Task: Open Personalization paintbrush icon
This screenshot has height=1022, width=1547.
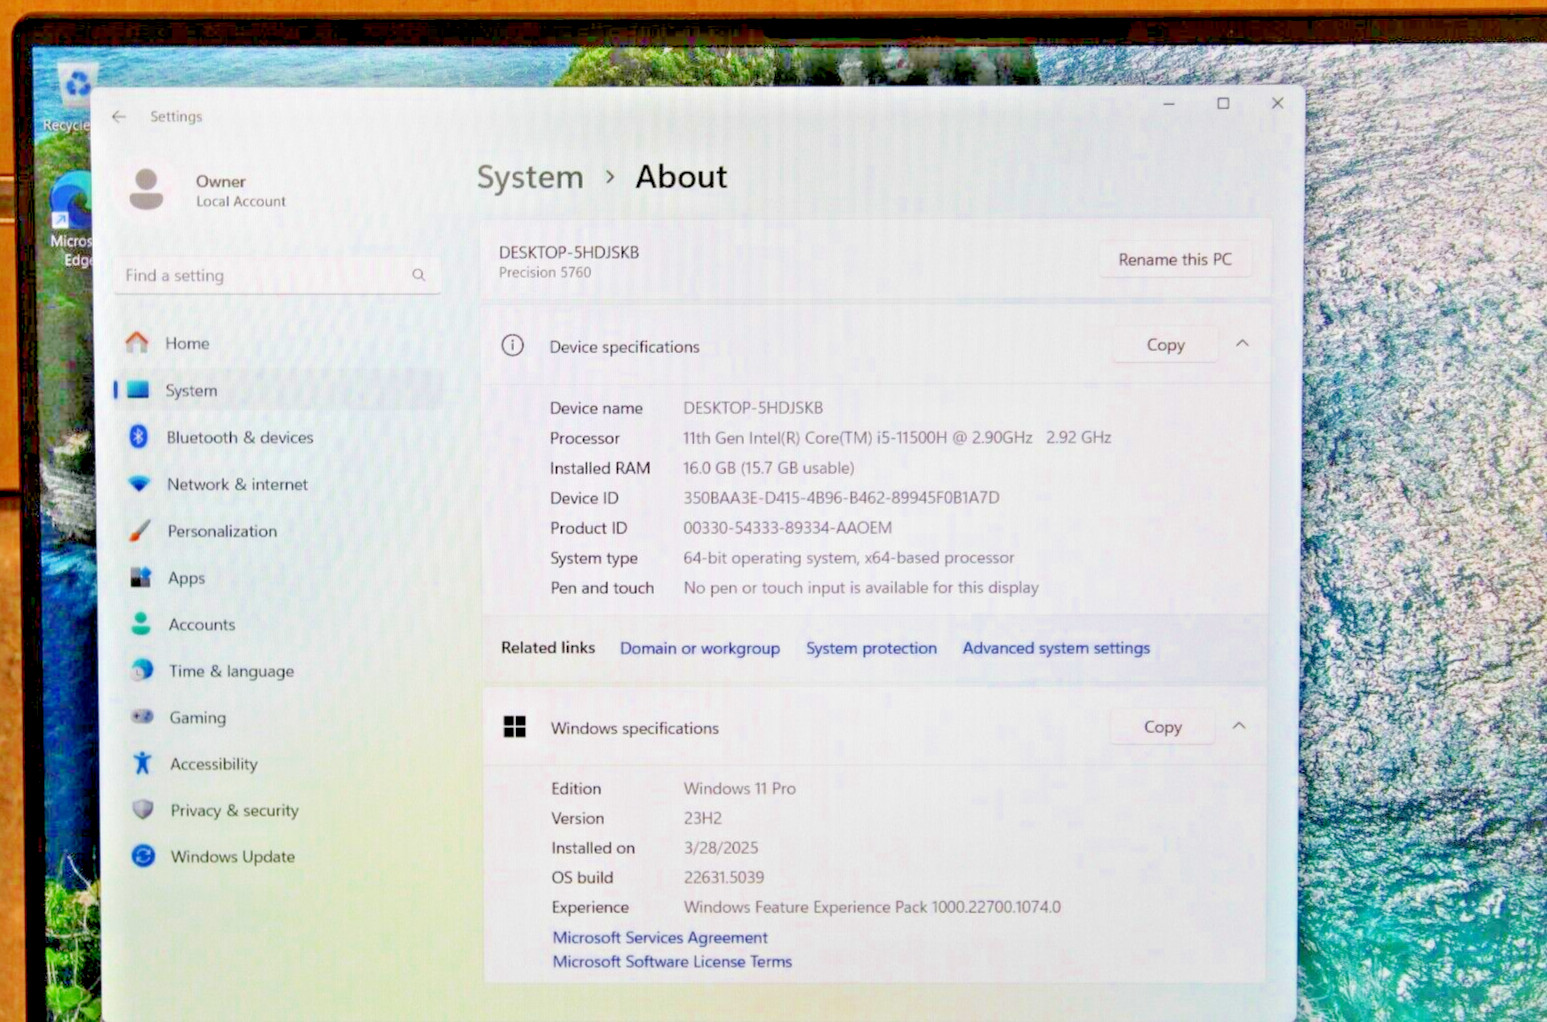Action: point(140,531)
